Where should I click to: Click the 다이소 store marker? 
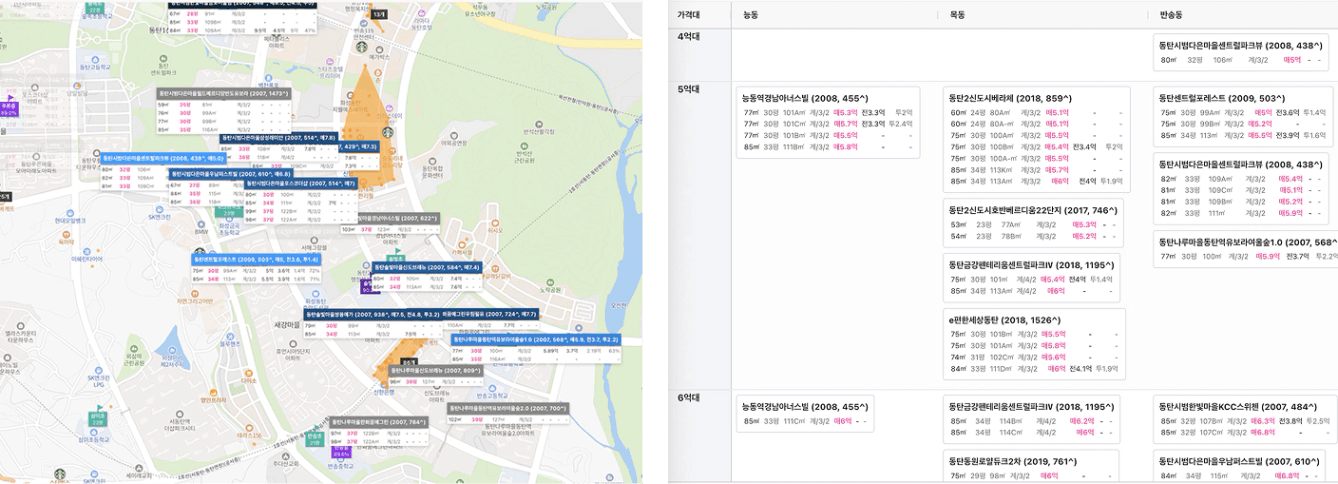point(248,372)
